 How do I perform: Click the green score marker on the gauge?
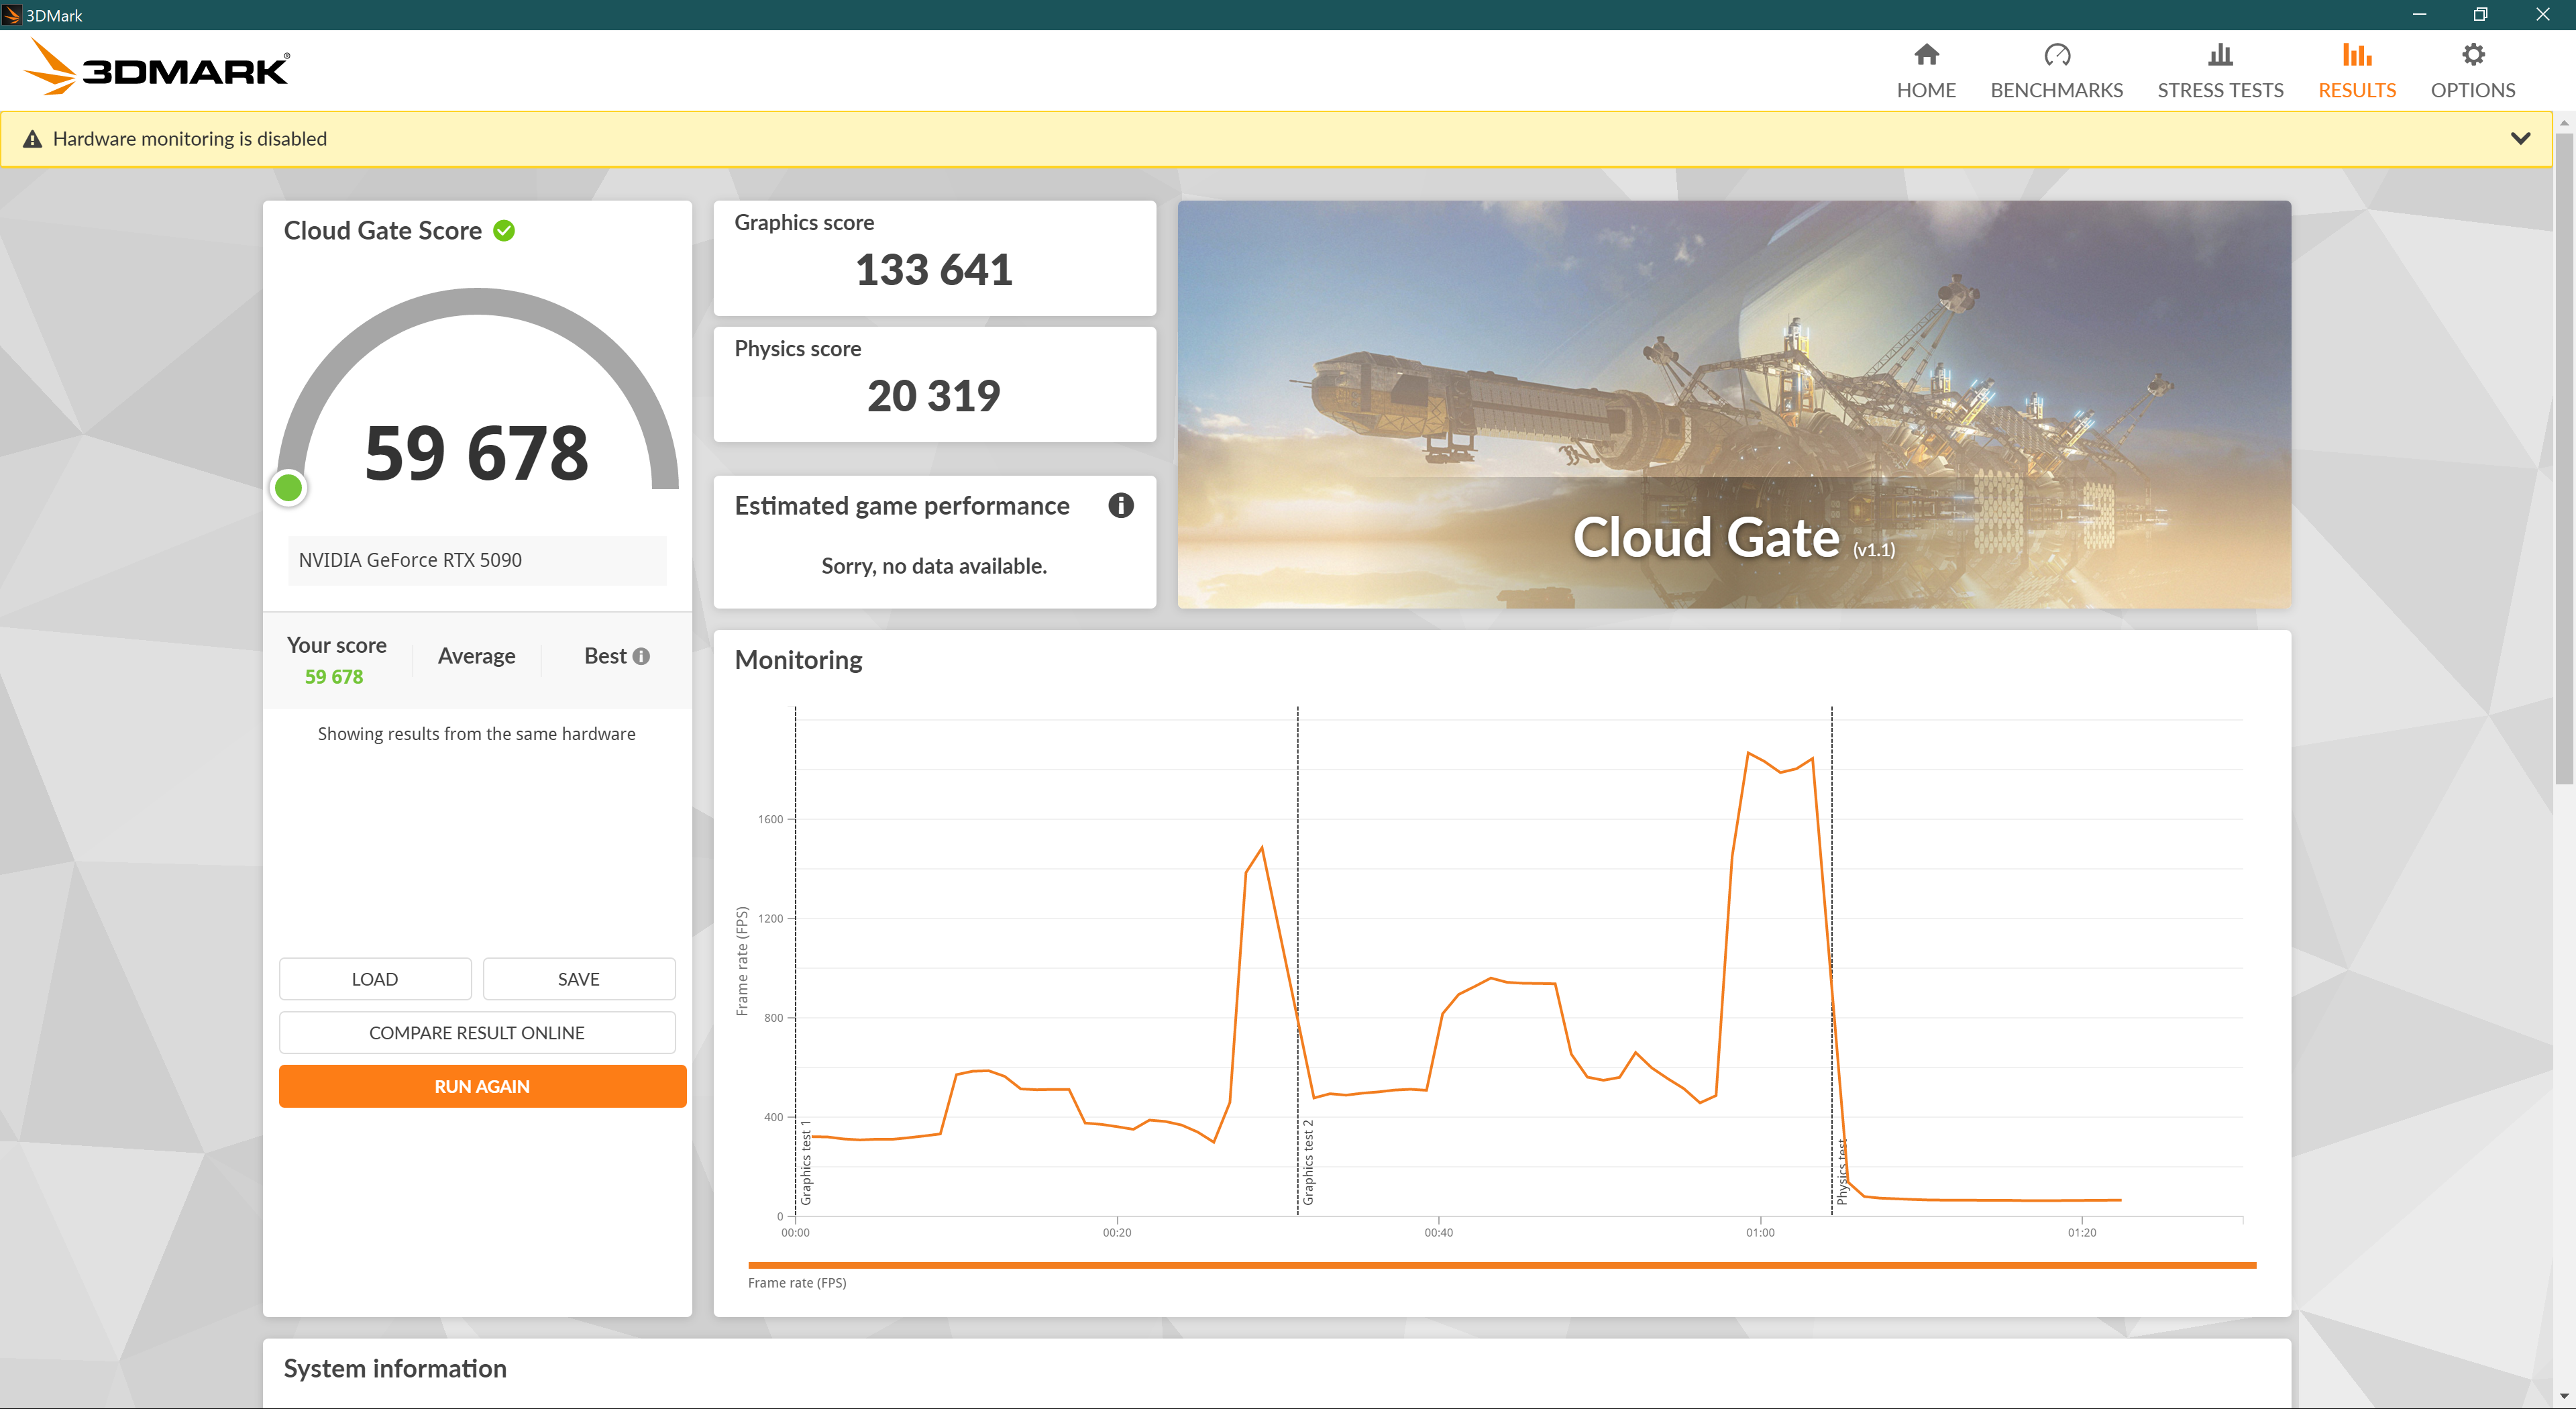[x=289, y=488]
